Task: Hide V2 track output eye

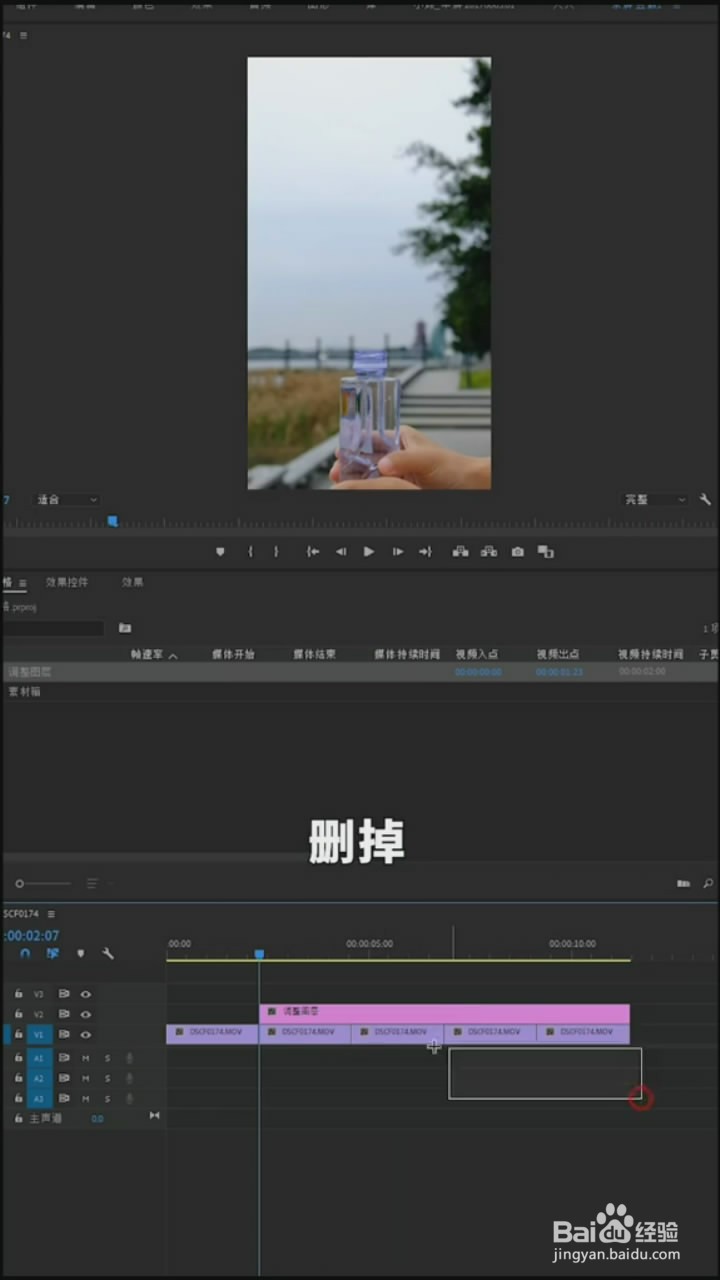Action: (86, 1014)
